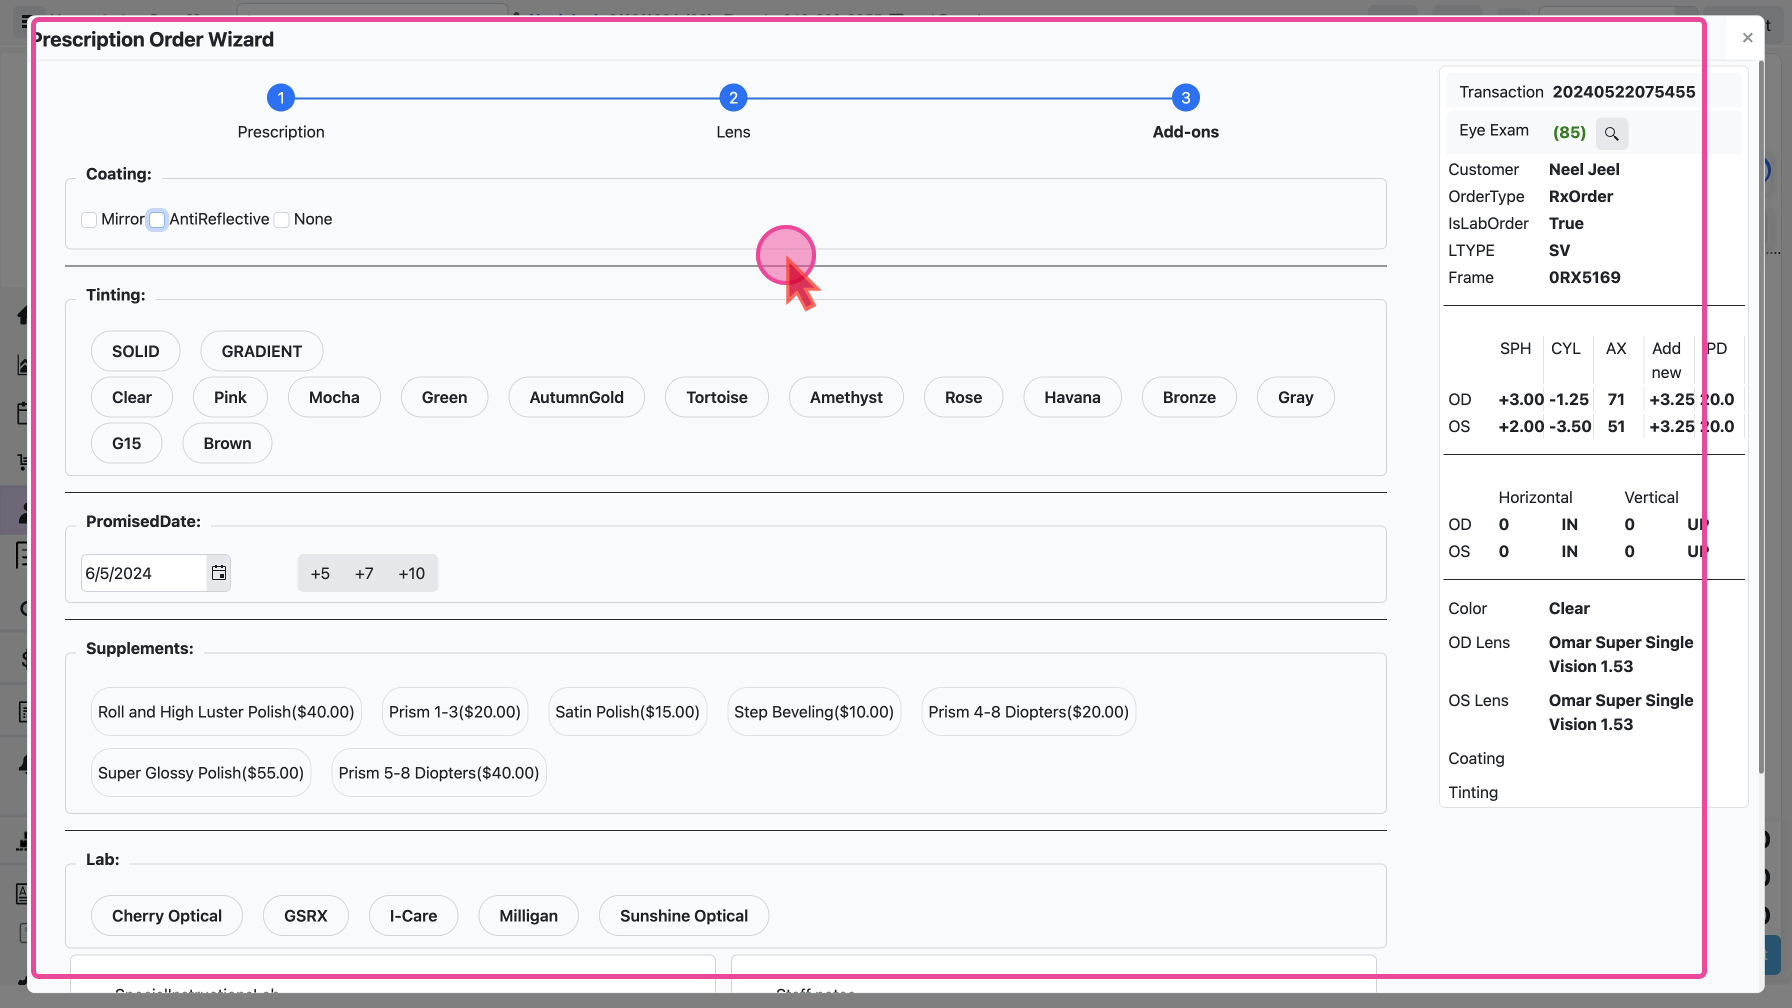Check the AntiReflective coating option
Viewport: 1792px width, 1008px height.
point(157,220)
